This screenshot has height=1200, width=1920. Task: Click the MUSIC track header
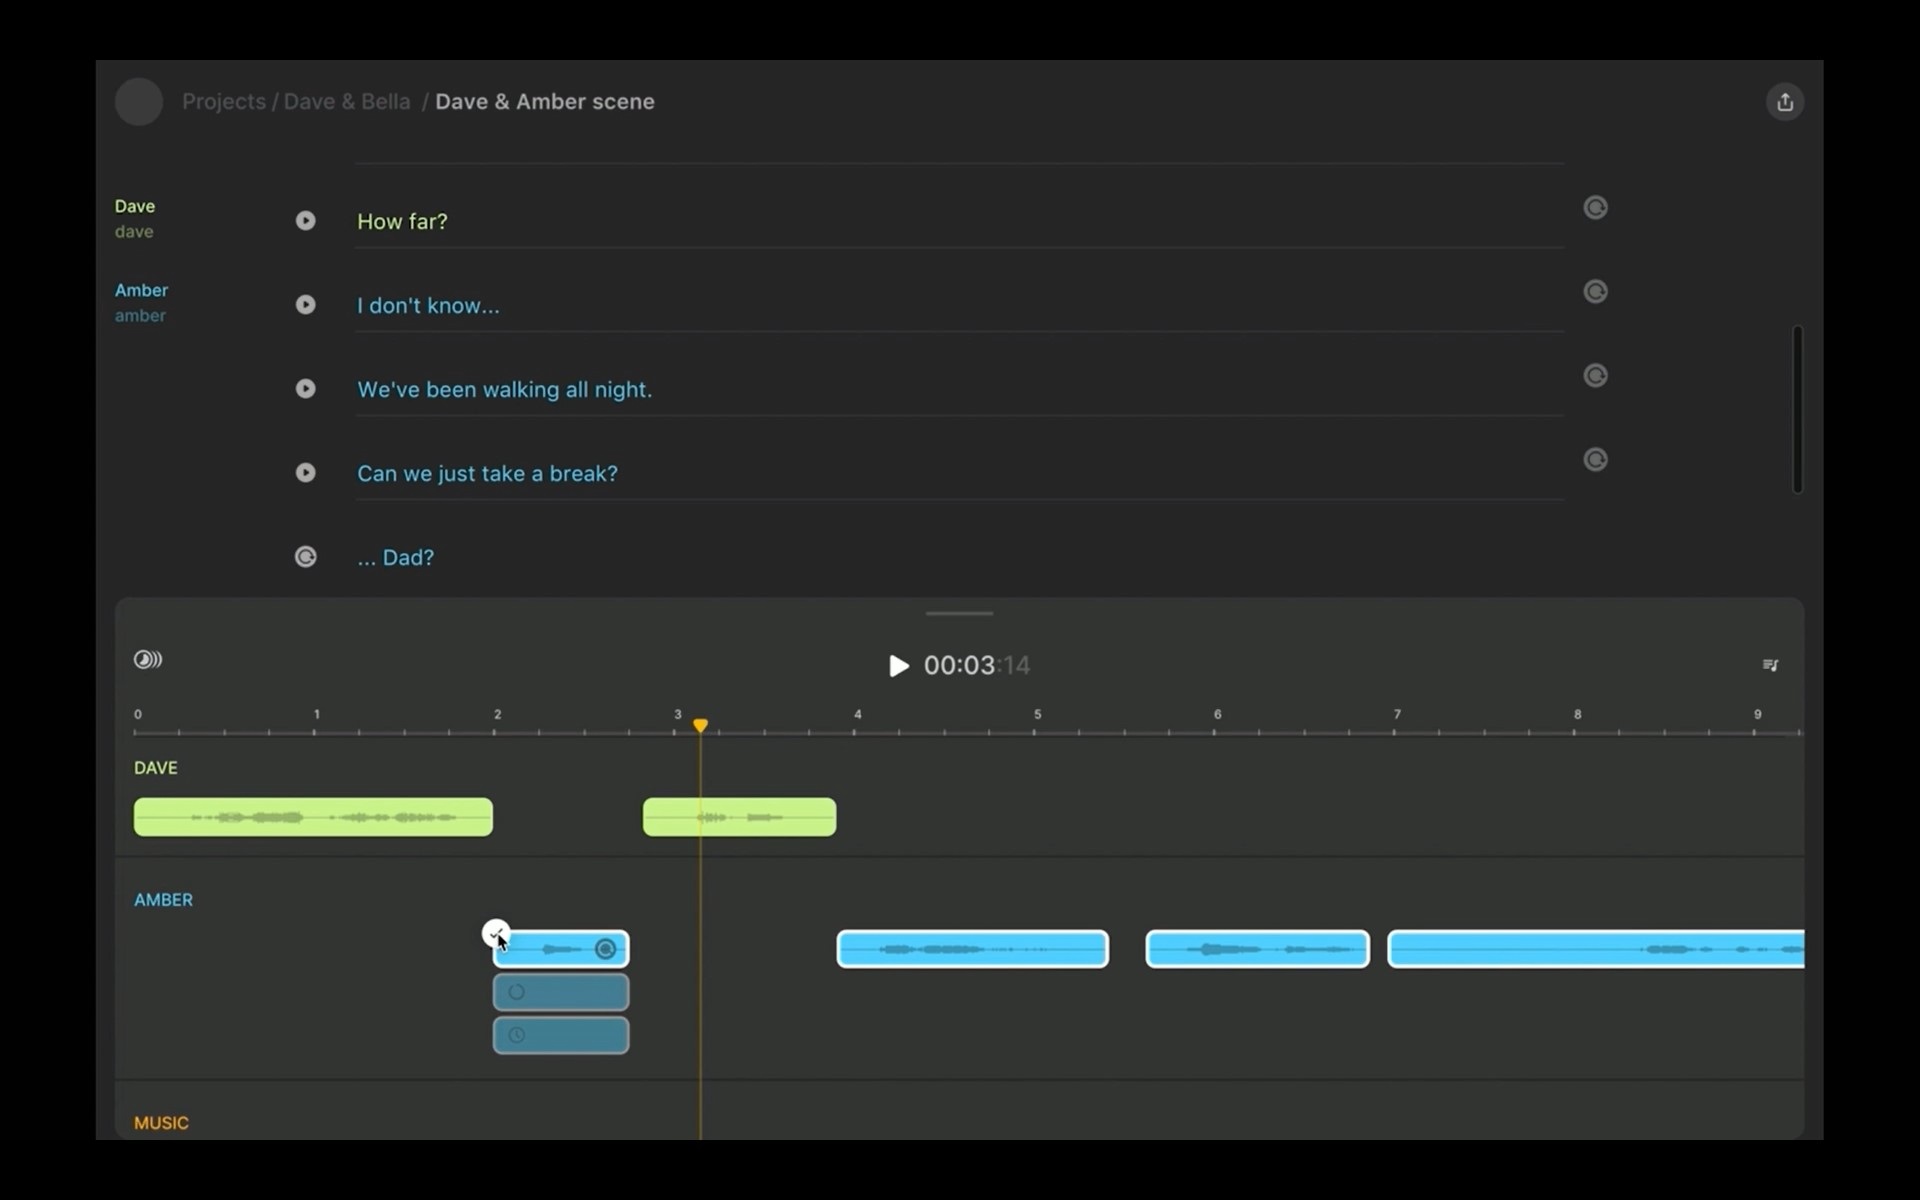[161, 1123]
